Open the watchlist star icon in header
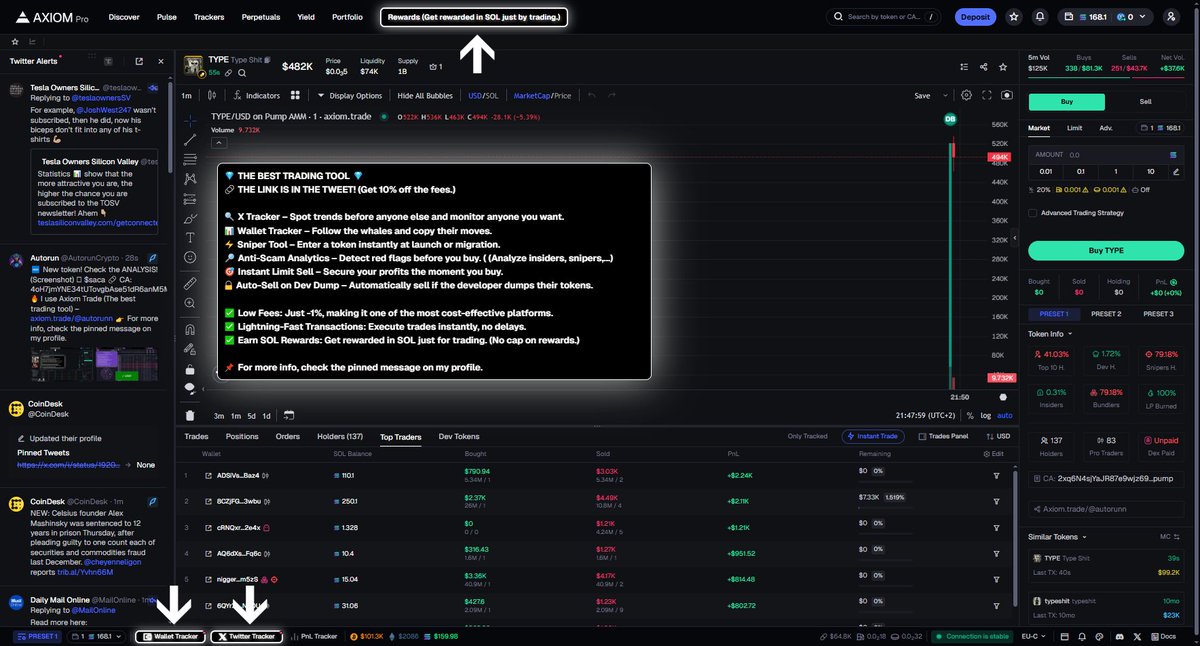Screen dimensions: 1200x646 (1014, 17)
